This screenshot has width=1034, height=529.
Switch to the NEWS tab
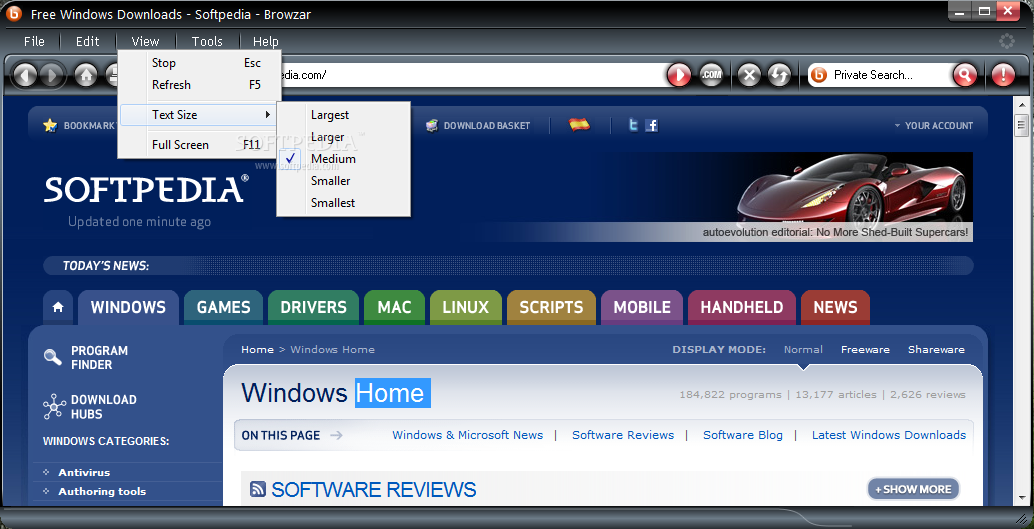click(x=836, y=307)
